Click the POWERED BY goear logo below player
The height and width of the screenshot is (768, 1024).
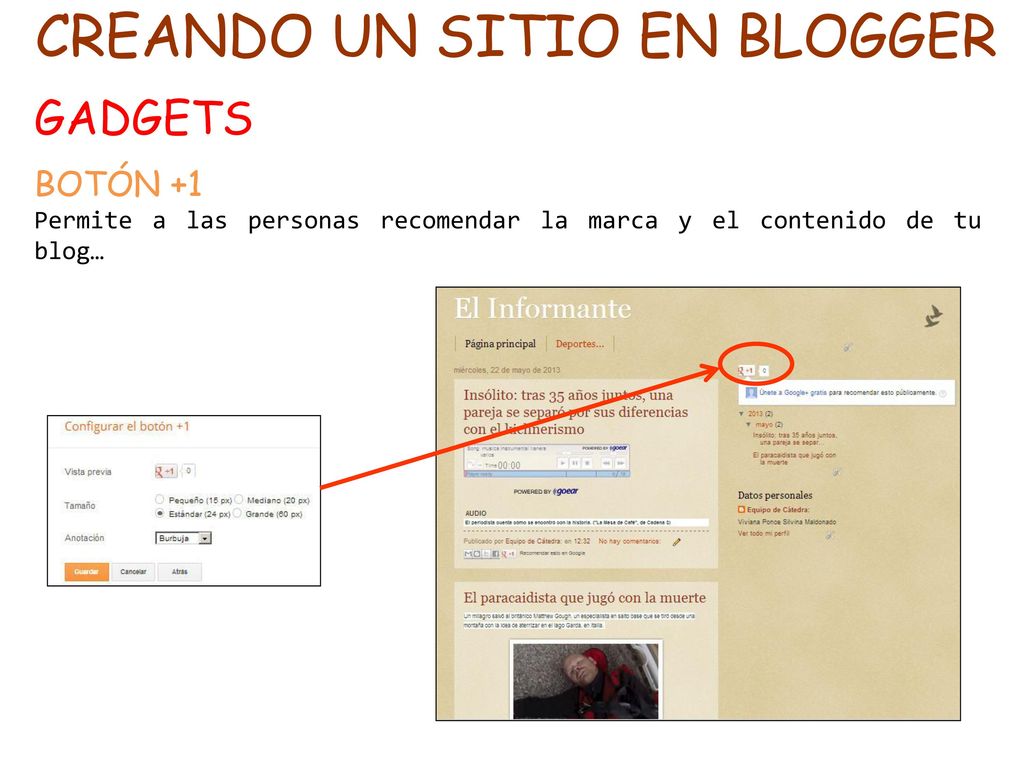[546, 491]
